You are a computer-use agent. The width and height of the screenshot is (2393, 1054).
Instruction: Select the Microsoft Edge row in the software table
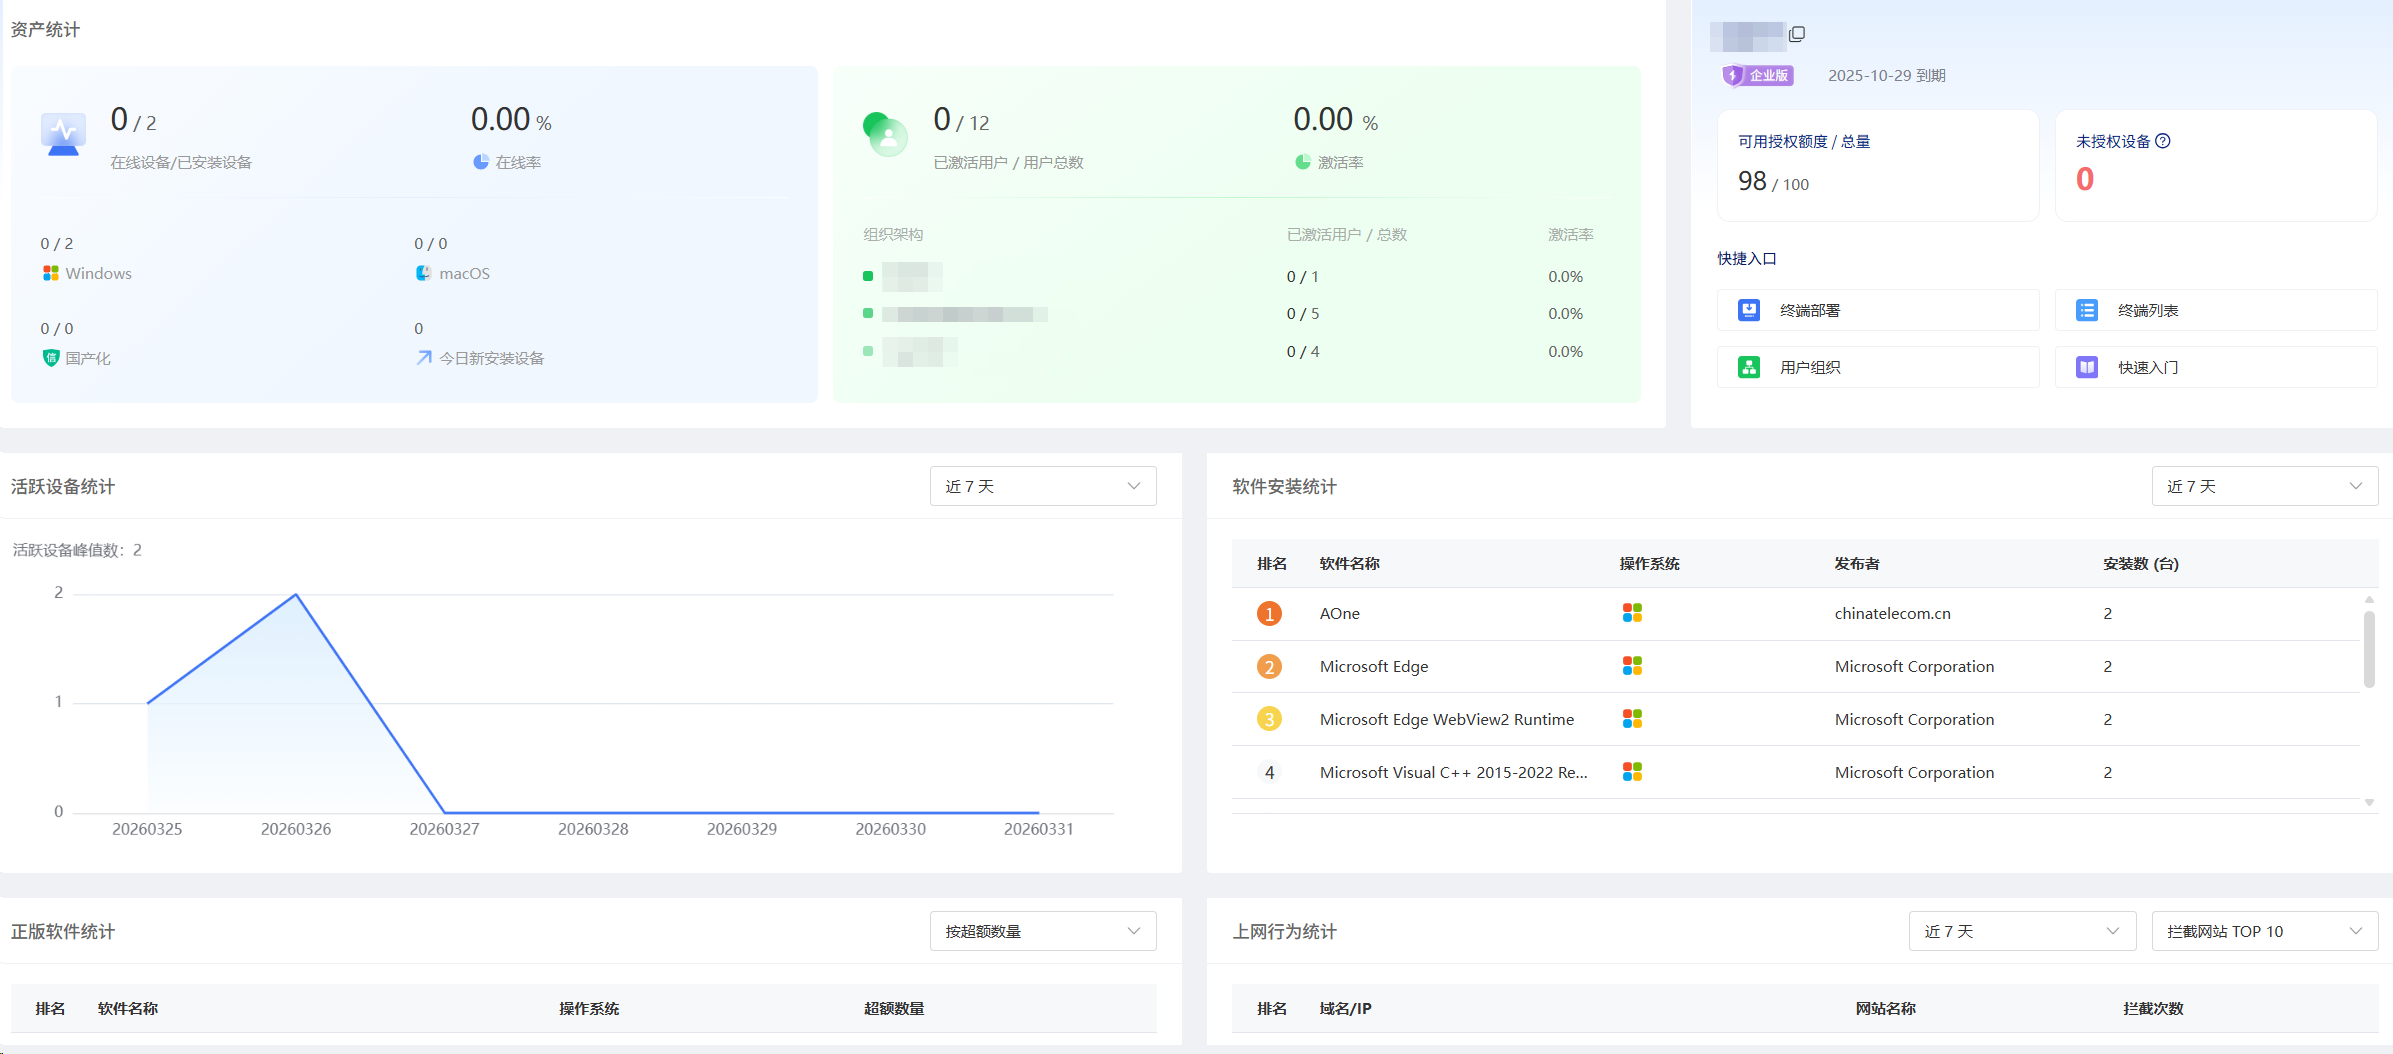tap(1374, 666)
